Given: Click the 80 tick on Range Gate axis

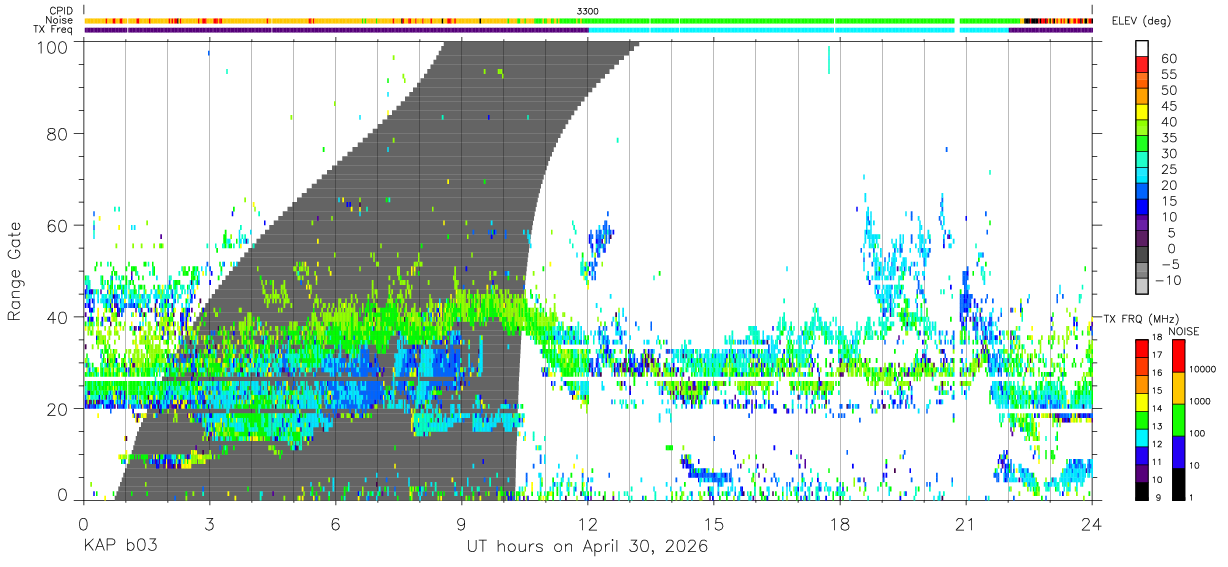Looking at the screenshot, I should point(59,134).
